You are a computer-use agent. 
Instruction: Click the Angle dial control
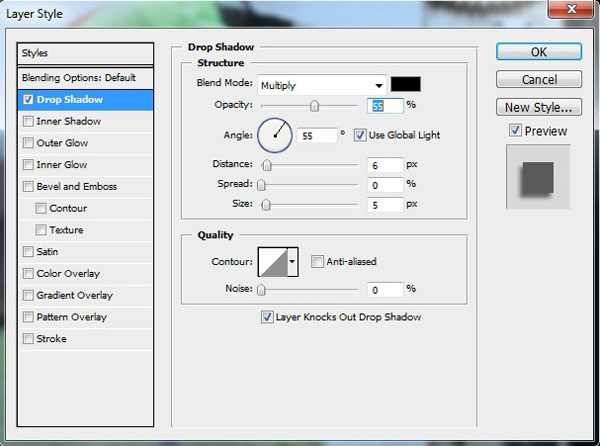pyautogui.click(x=275, y=135)
